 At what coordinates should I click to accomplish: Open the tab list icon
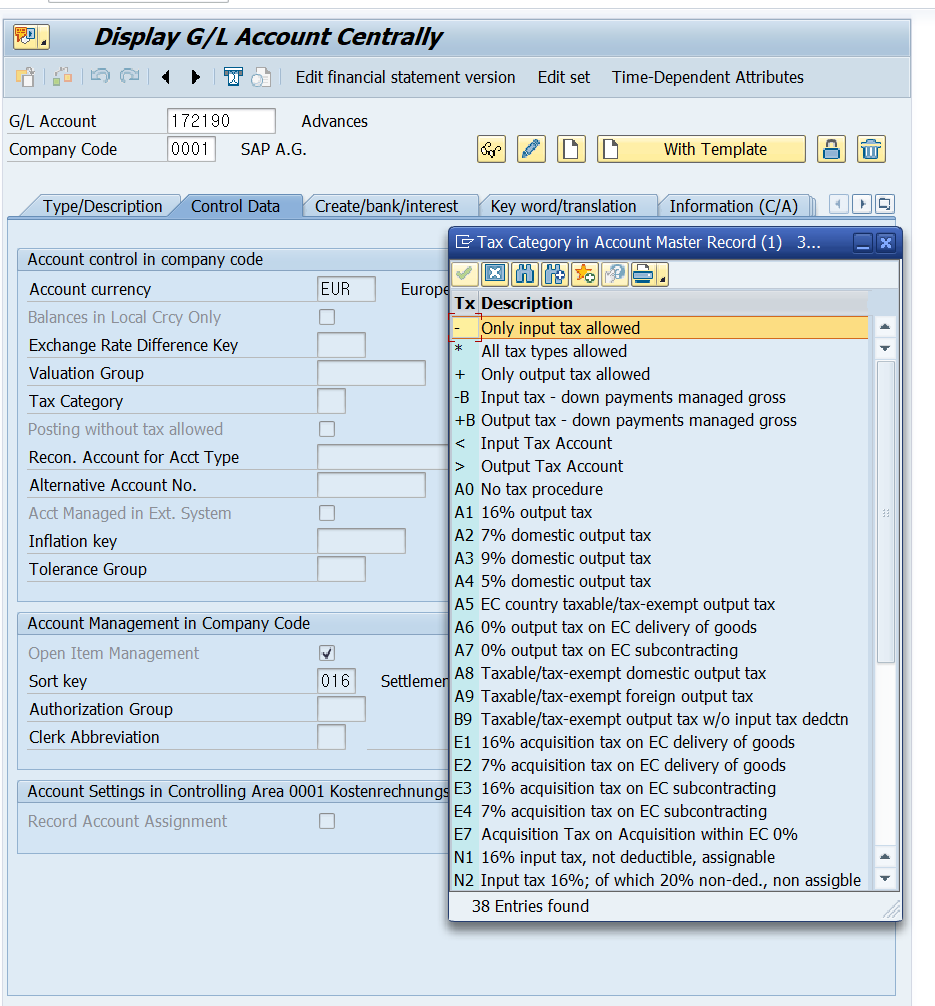[x=884, y=205]
